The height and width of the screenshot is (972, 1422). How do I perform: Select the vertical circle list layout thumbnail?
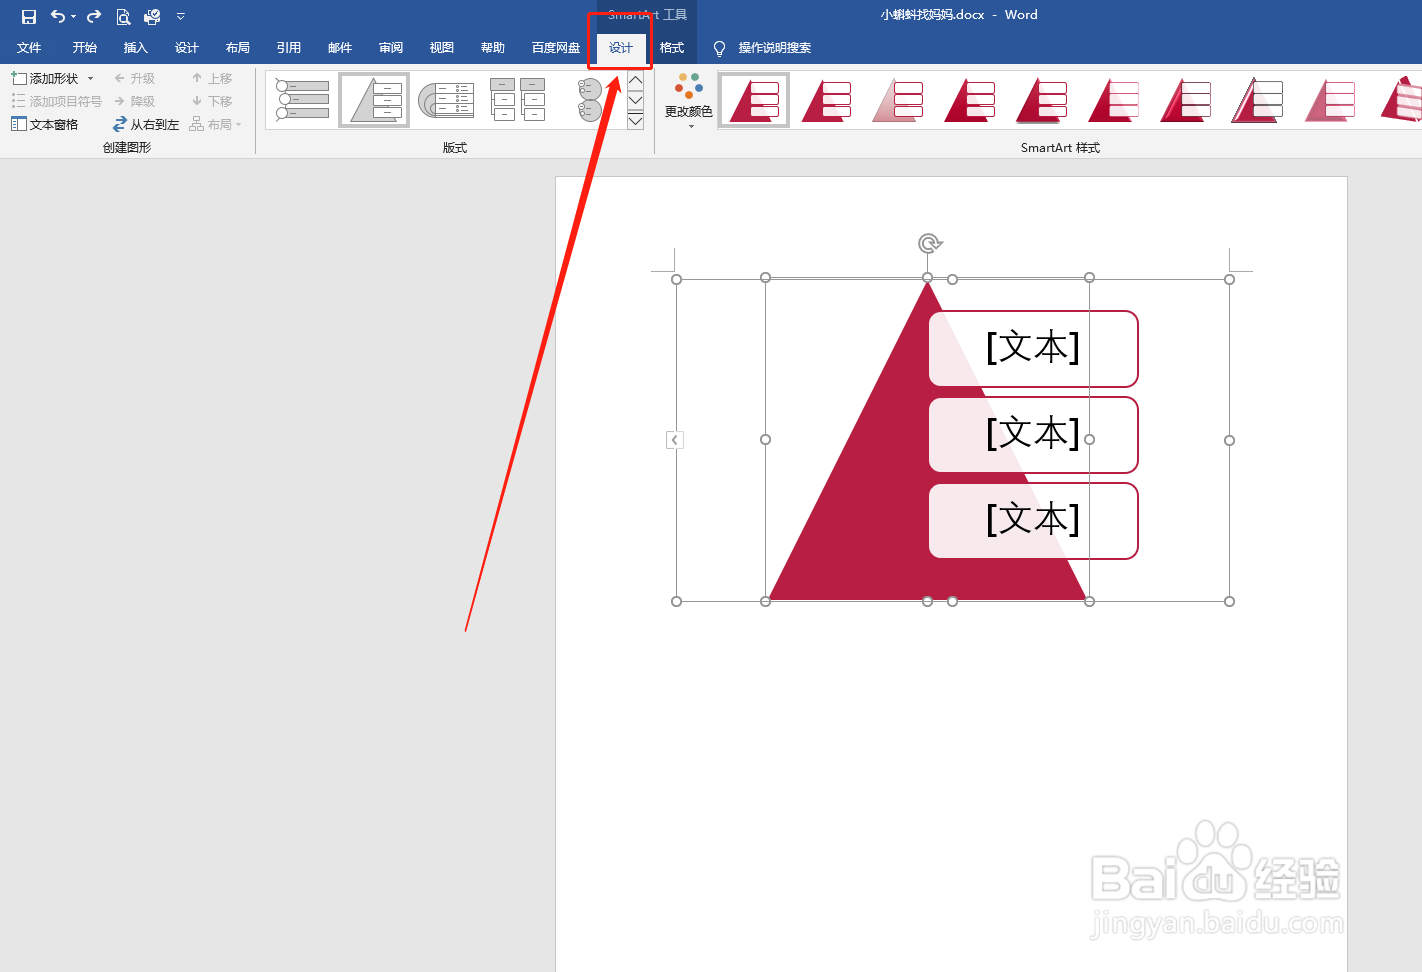pos(303,100)
